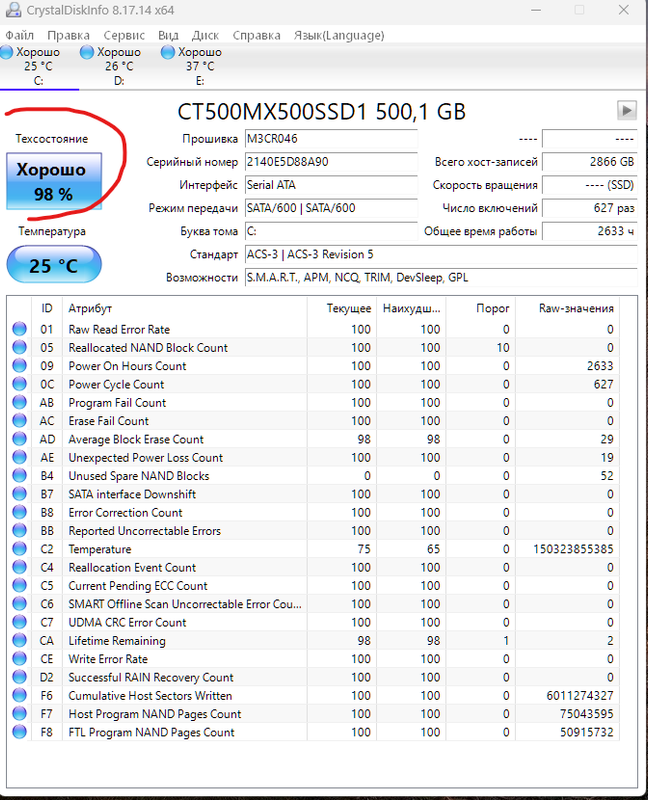The width and height of the screenshot is (648, 800).
Task: Click status icon of Power On Hours Count
Action: (x=19, y=365)
